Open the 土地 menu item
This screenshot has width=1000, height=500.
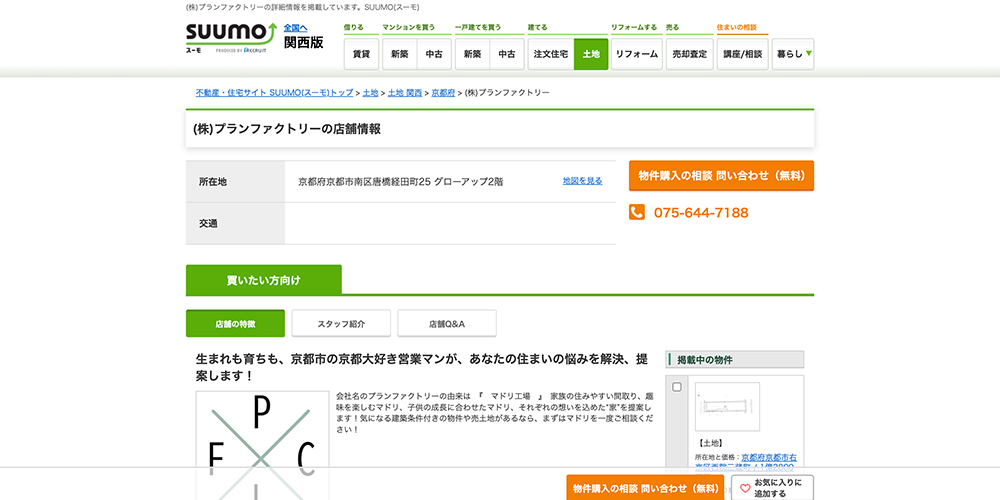[x=591, y=54]
